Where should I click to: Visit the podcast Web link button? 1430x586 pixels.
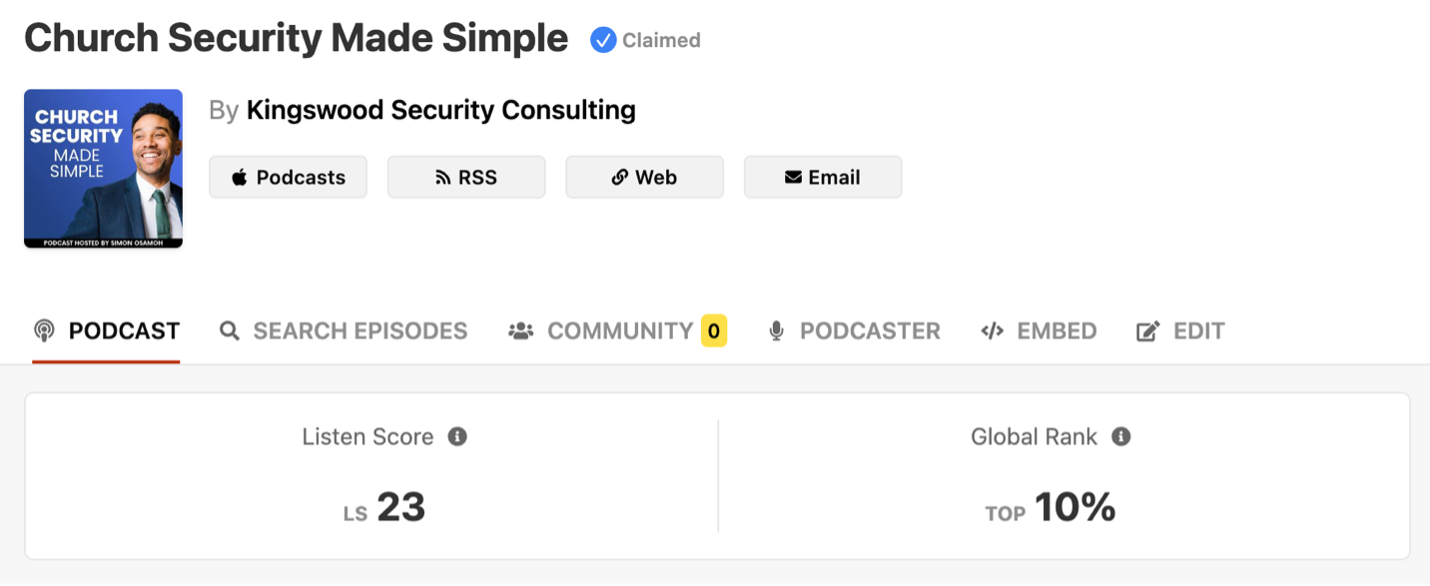[x=644, y=177]
